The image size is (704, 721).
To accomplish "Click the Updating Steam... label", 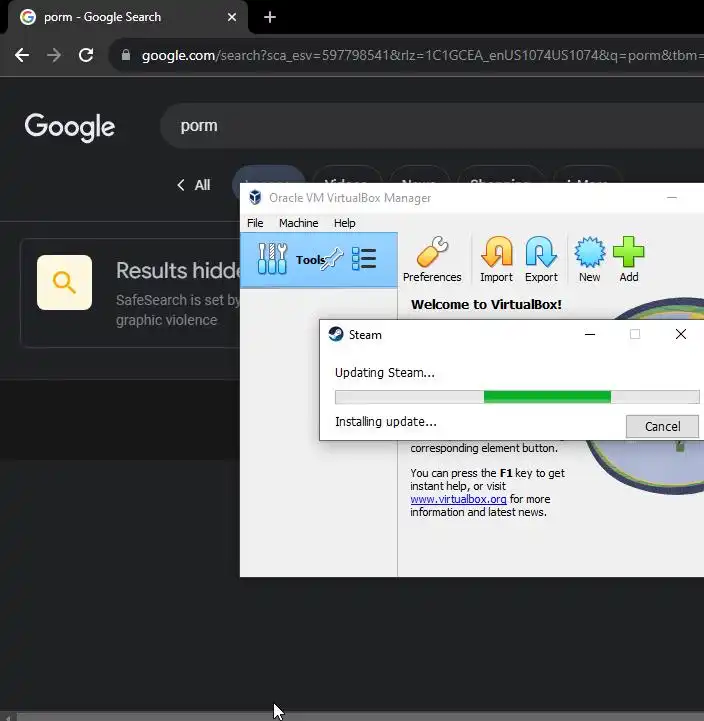I will 385,372.
